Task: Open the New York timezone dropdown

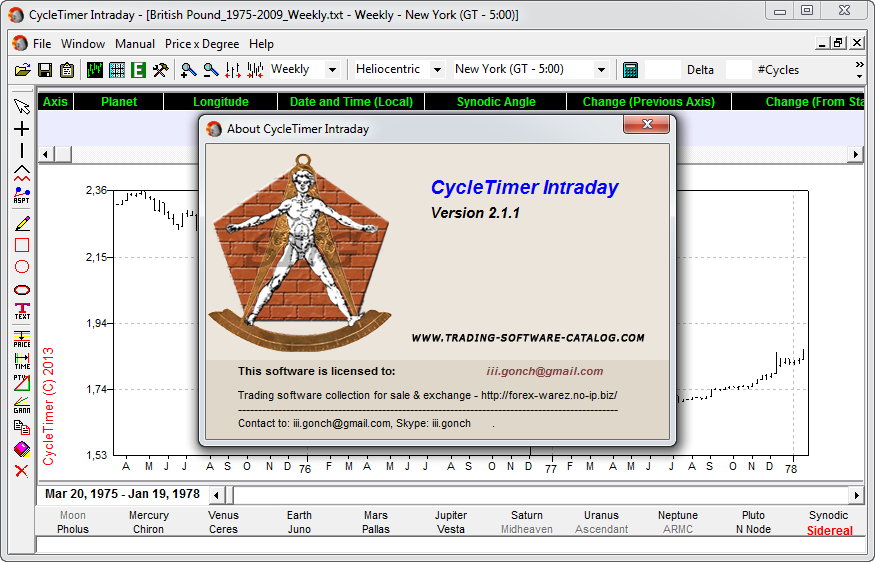Action: 601,70
